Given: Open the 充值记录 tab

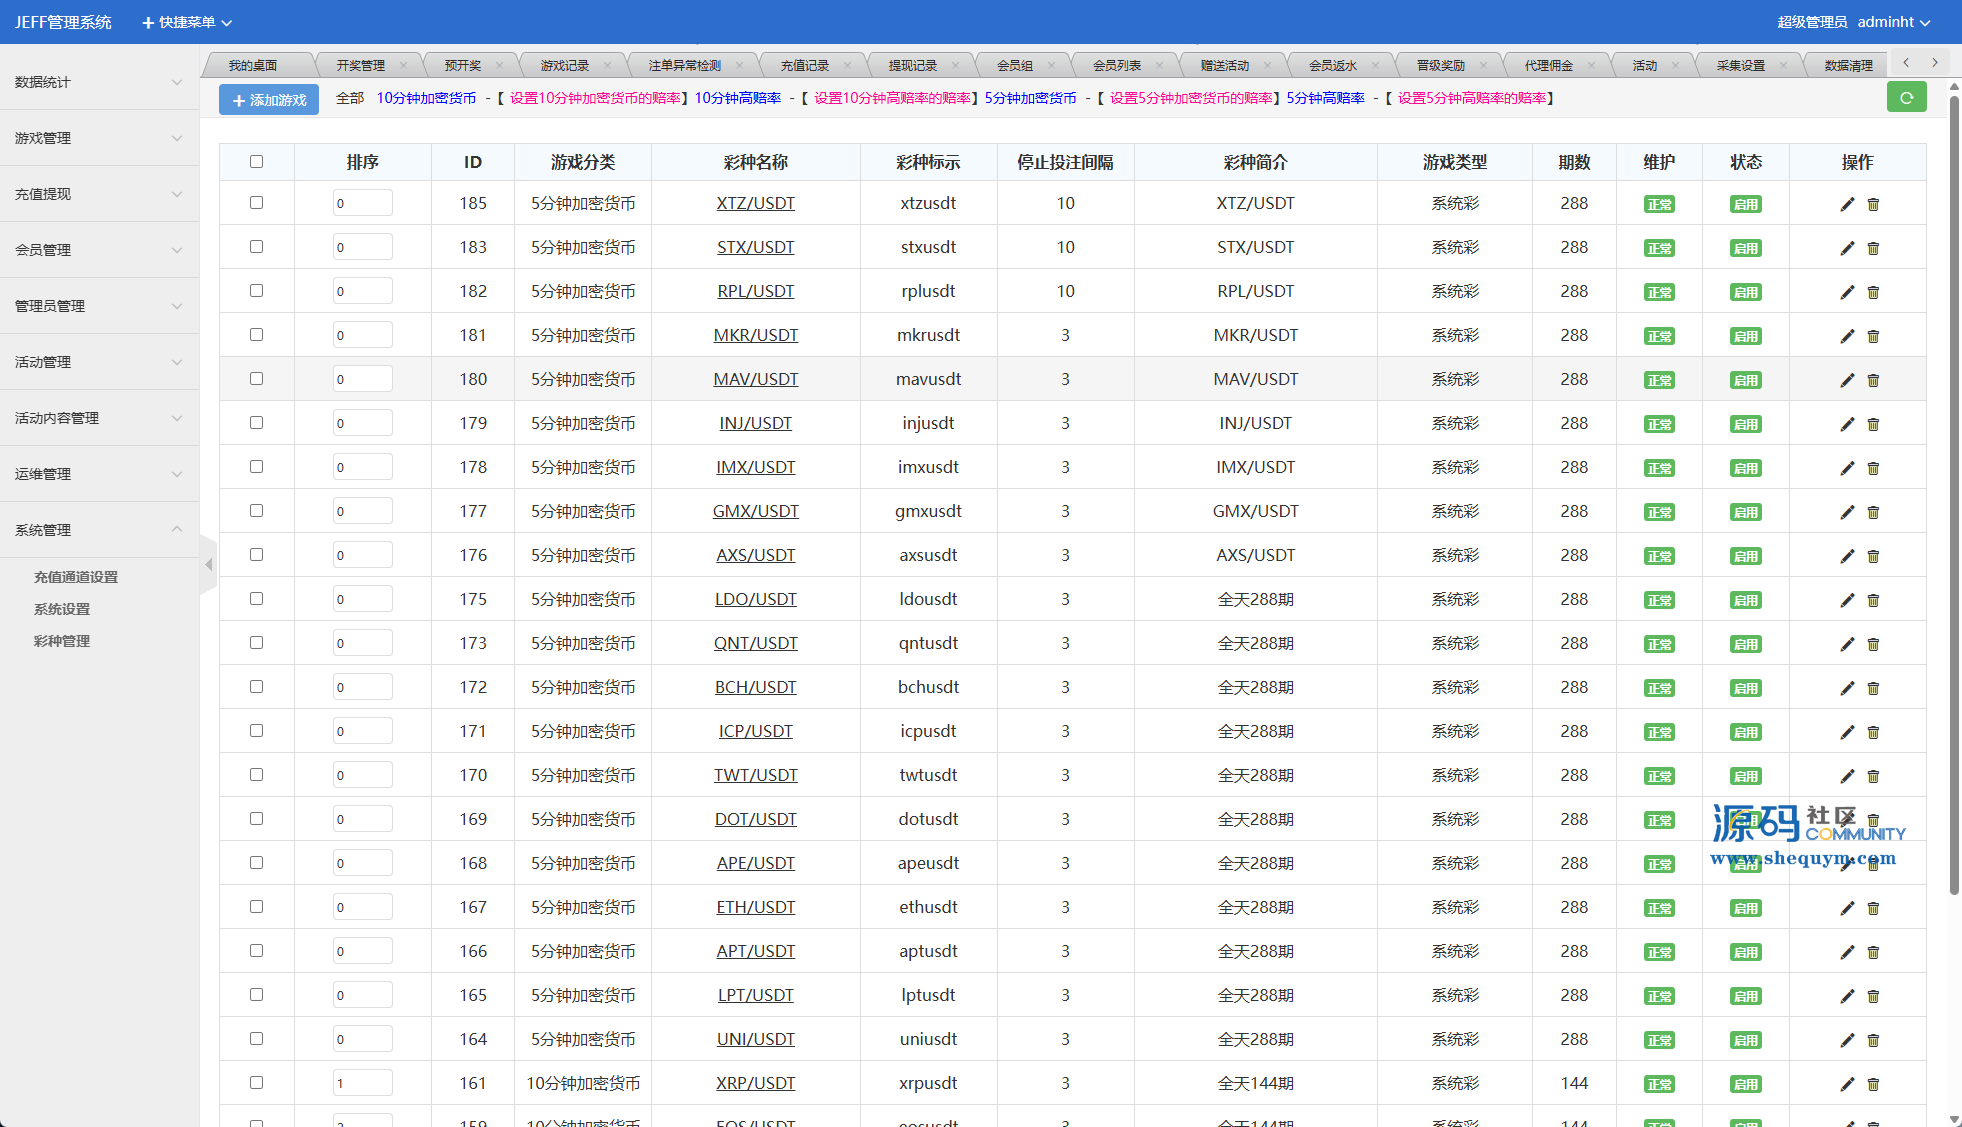Looking at the screenshot, I should tap(804, 66).
